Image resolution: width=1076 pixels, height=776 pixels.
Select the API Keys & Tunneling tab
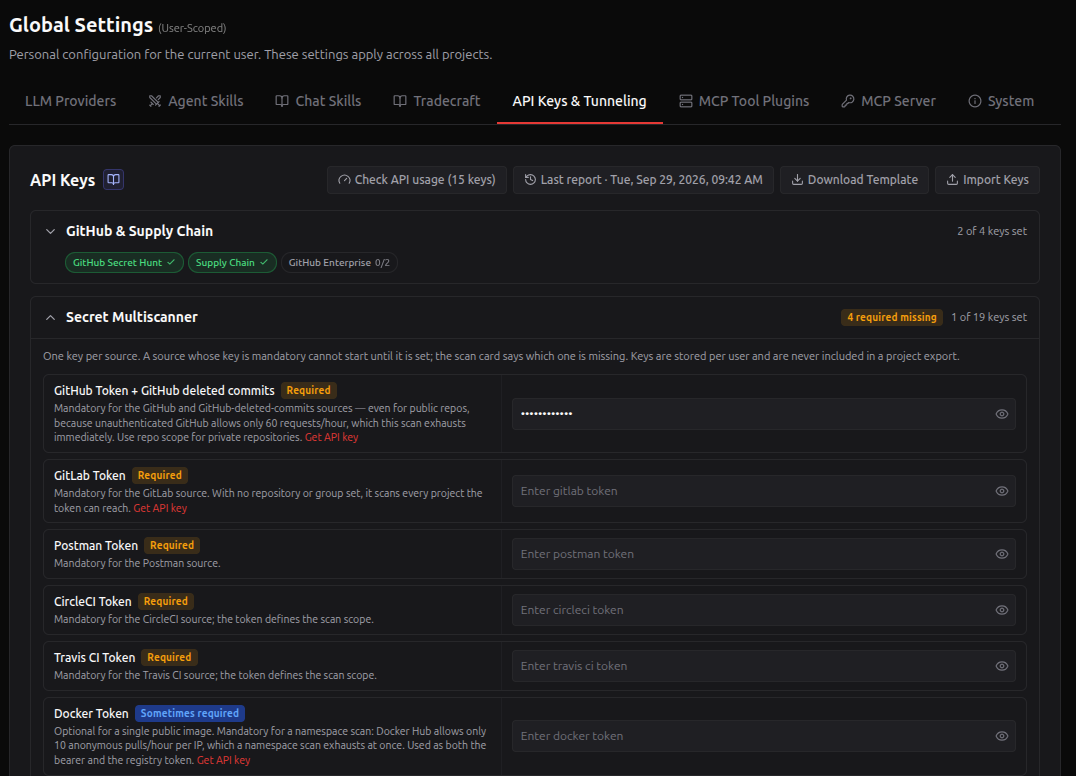[579, 101]
